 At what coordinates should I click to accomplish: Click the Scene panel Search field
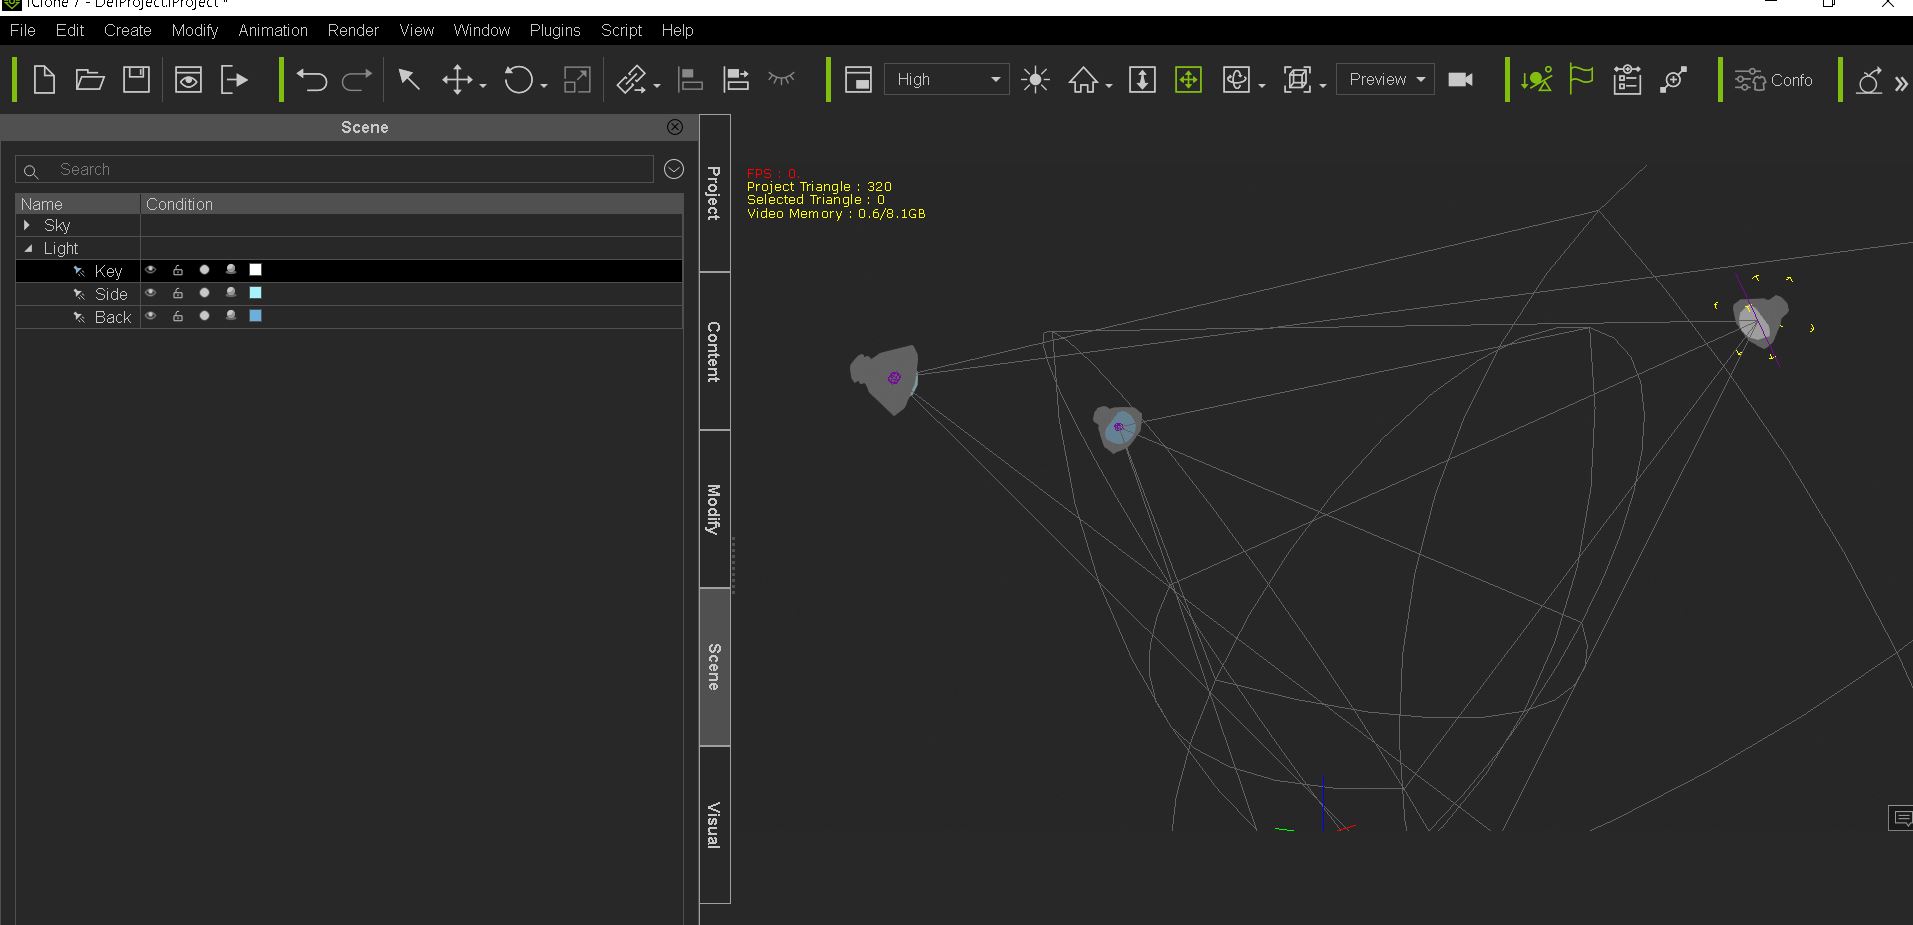point(335,169)
